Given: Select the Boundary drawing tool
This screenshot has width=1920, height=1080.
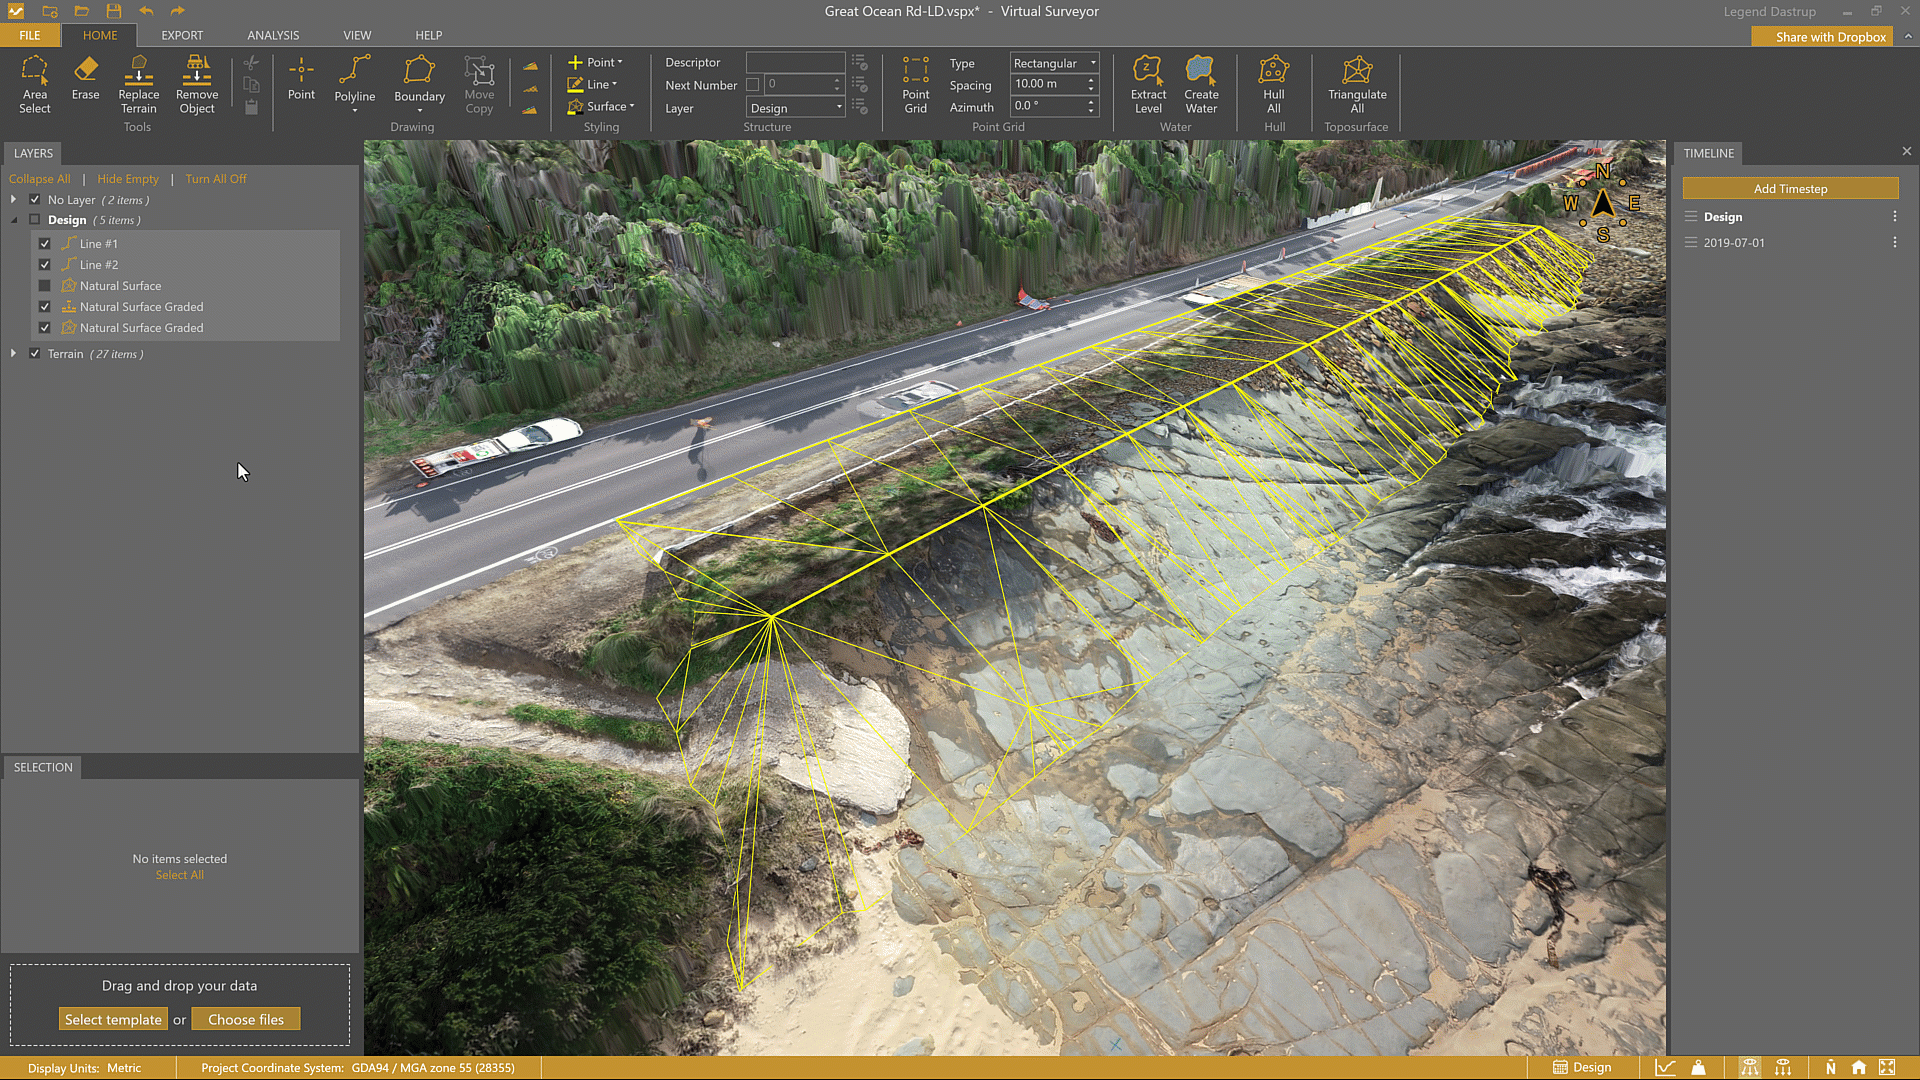Looking at the screenshot, I should (419, 78).
